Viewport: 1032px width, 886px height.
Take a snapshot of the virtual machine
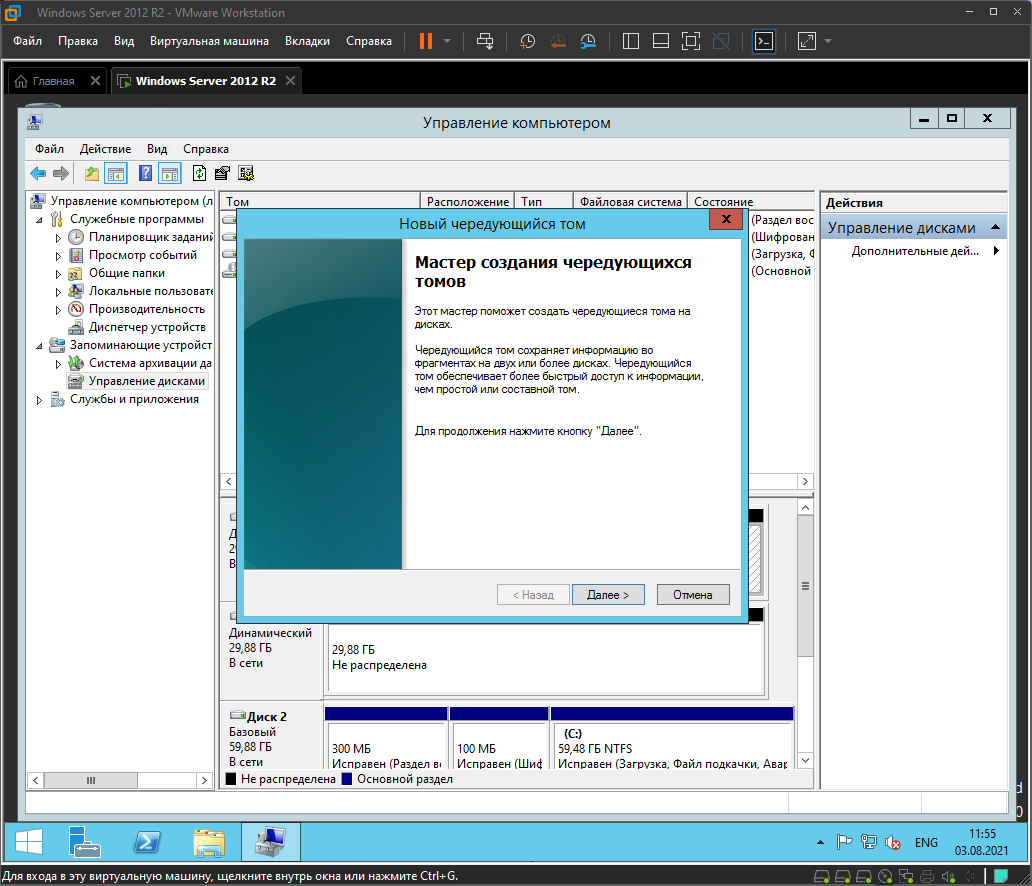pos(528,41)
